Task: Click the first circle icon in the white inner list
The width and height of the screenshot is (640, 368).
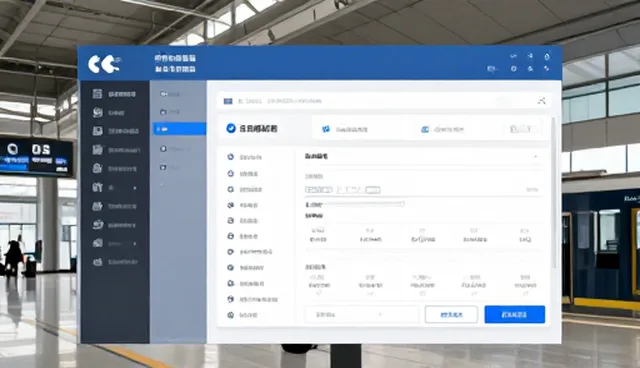Action: tap(231, 157)
